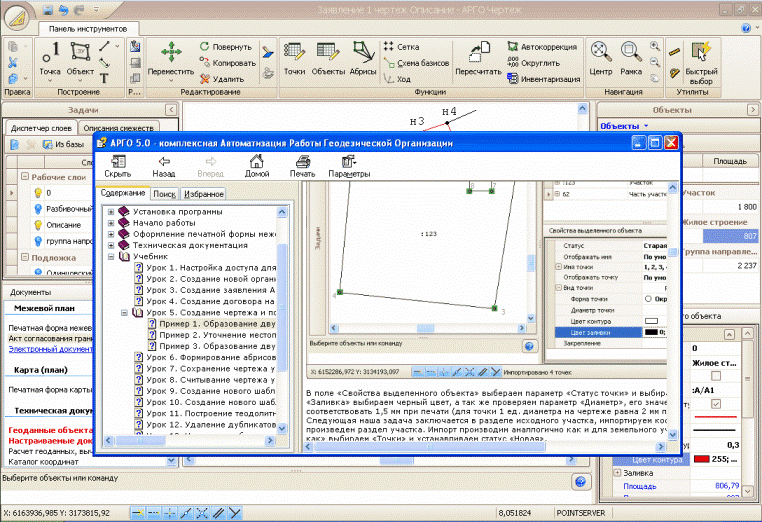Screen dimensions: 762x522
Task: Click the Переместить move tool
Action: click(x=171, y=58)
